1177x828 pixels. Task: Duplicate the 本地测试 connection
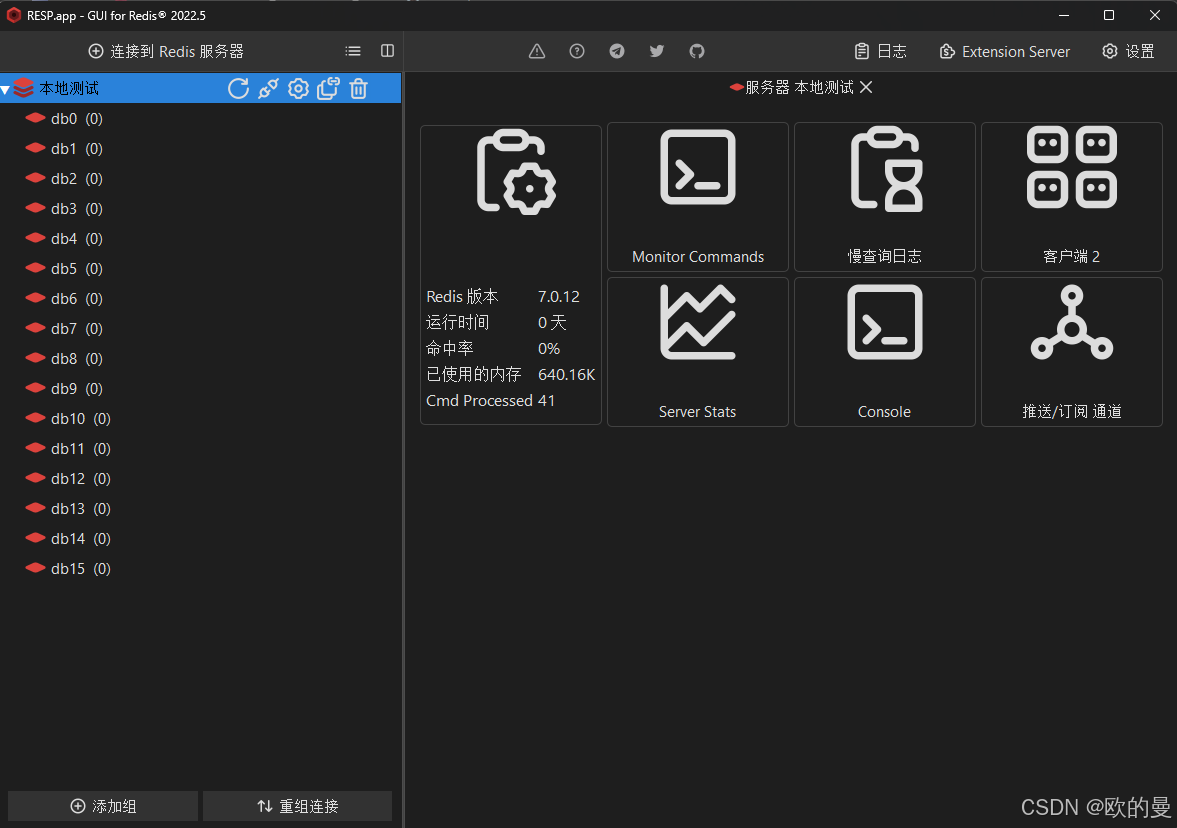[x=328, y=89]
